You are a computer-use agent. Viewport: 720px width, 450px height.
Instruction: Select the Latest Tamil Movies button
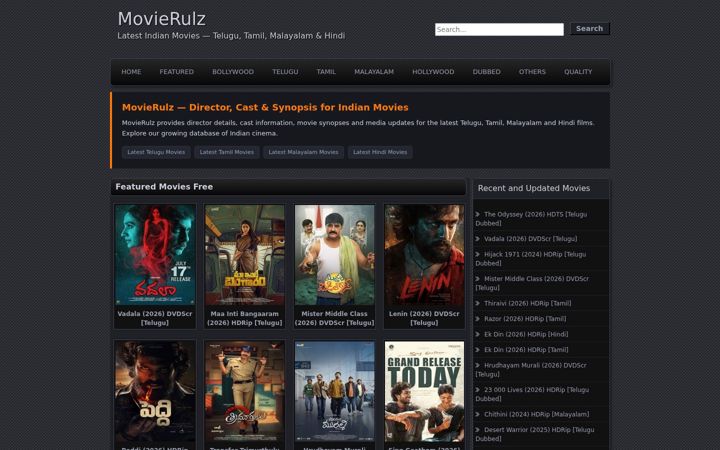227,152
